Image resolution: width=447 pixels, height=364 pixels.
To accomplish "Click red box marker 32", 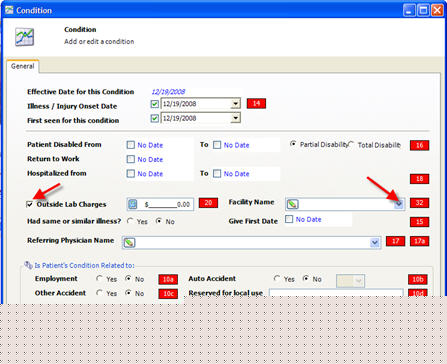I will tap(419, 203).
